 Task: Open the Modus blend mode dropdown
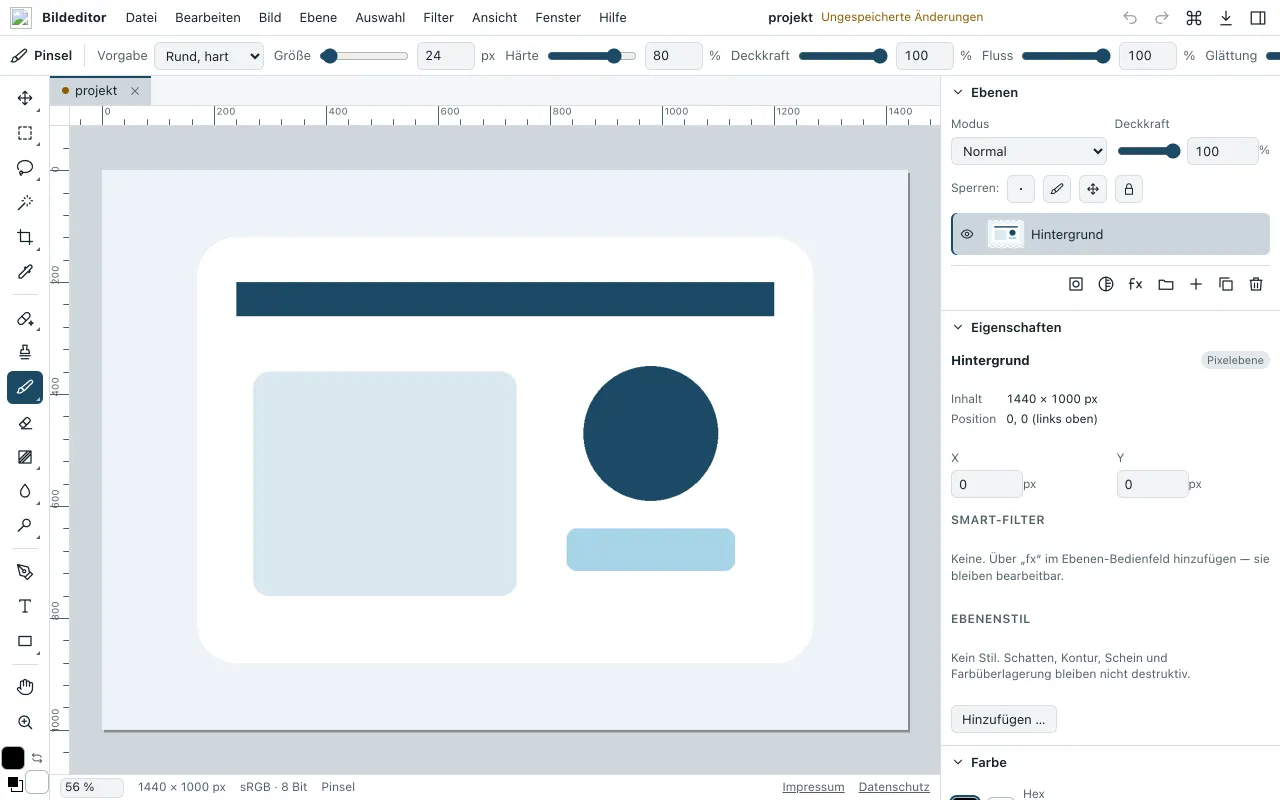pos(1028,151)
